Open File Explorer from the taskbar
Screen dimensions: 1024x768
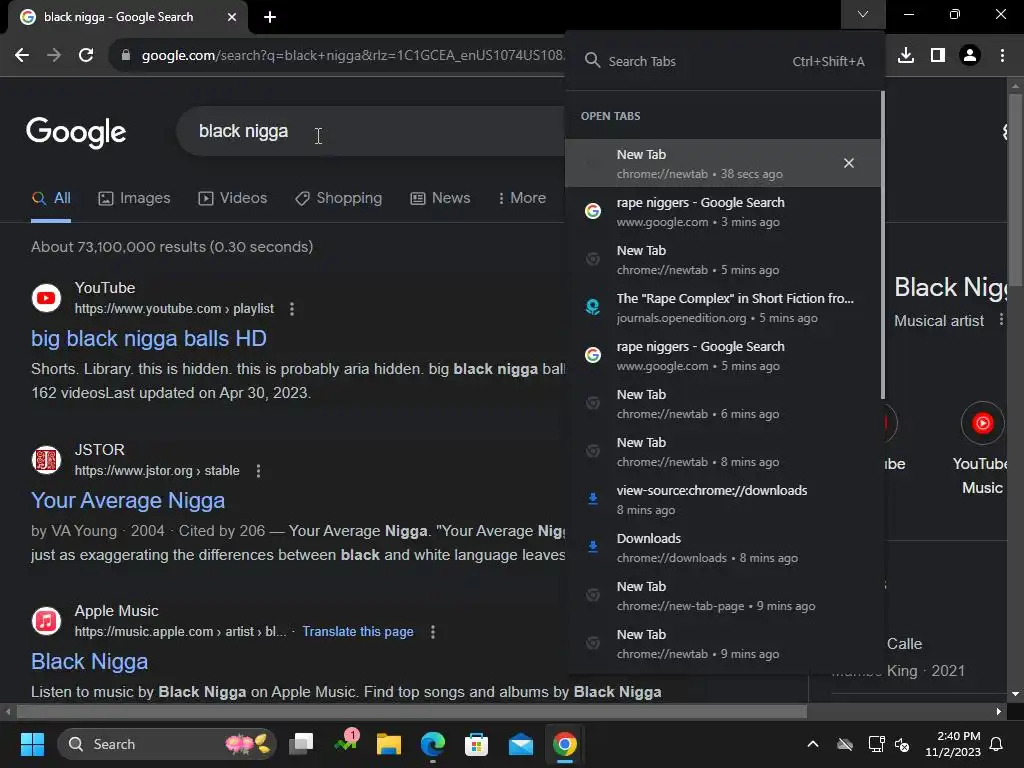389,744
